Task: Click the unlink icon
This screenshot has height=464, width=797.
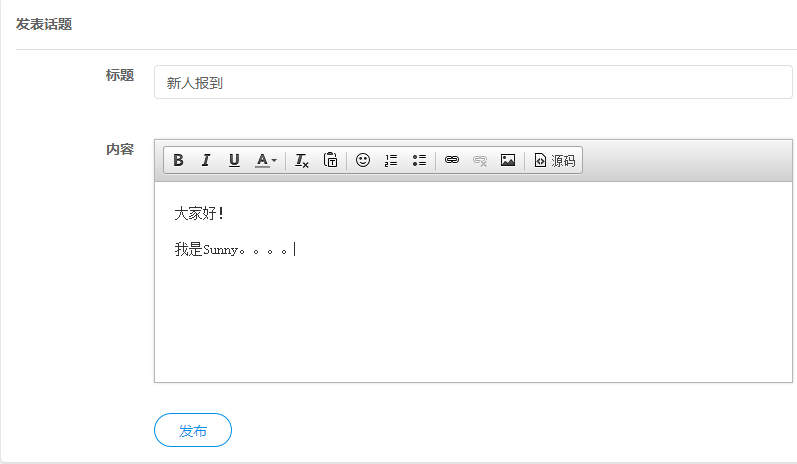Action: click(480, 160)
